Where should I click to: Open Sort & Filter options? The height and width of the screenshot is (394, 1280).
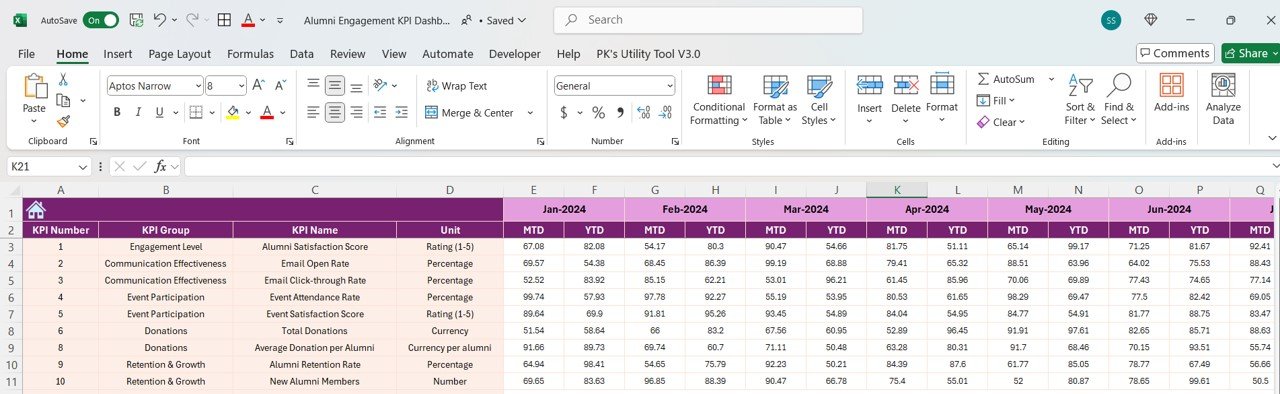[1079, 100]
